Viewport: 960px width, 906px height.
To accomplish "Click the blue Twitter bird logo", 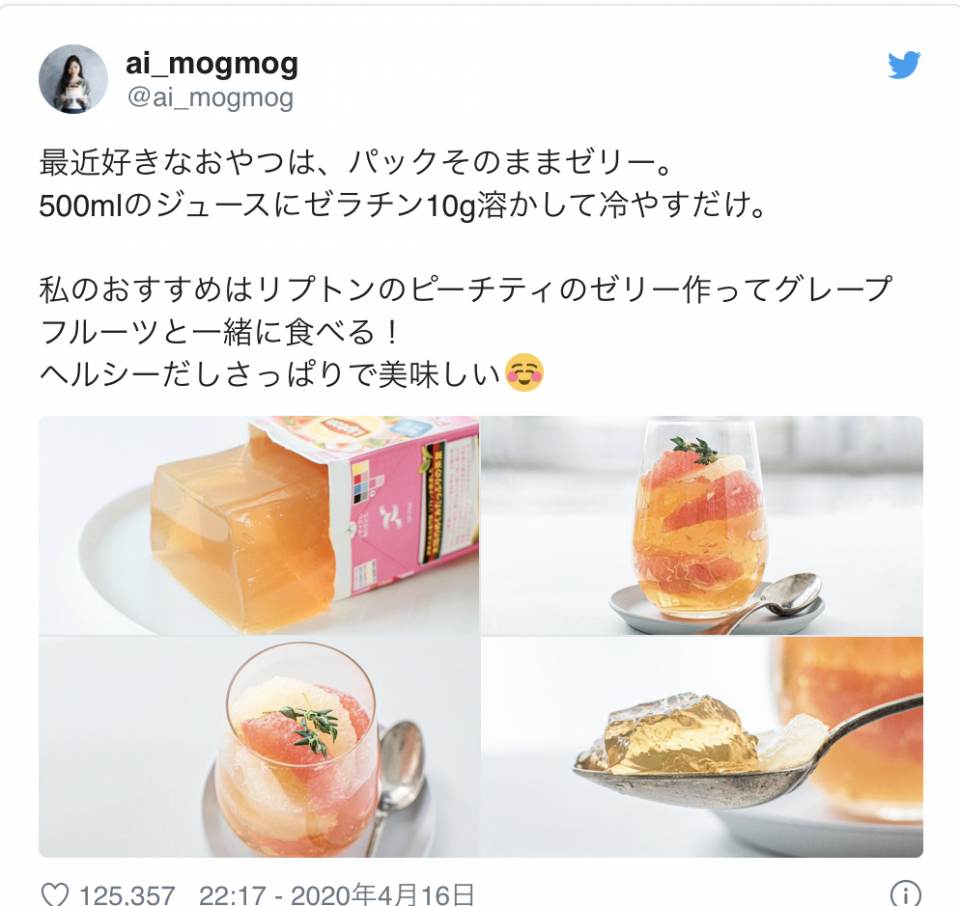I will pyautogui.click(x=904, y=64).
